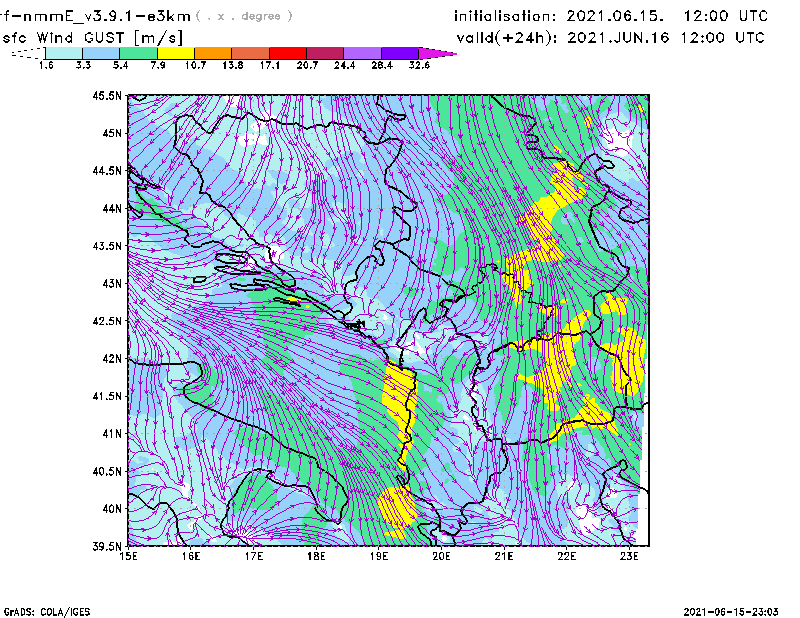Click the 22E longitude label
800x618 pixels.
pyautogui.click(x=566, y=556)
